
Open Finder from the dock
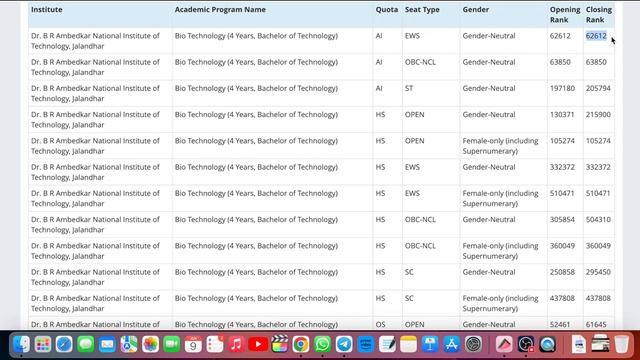tap(21, 344)
